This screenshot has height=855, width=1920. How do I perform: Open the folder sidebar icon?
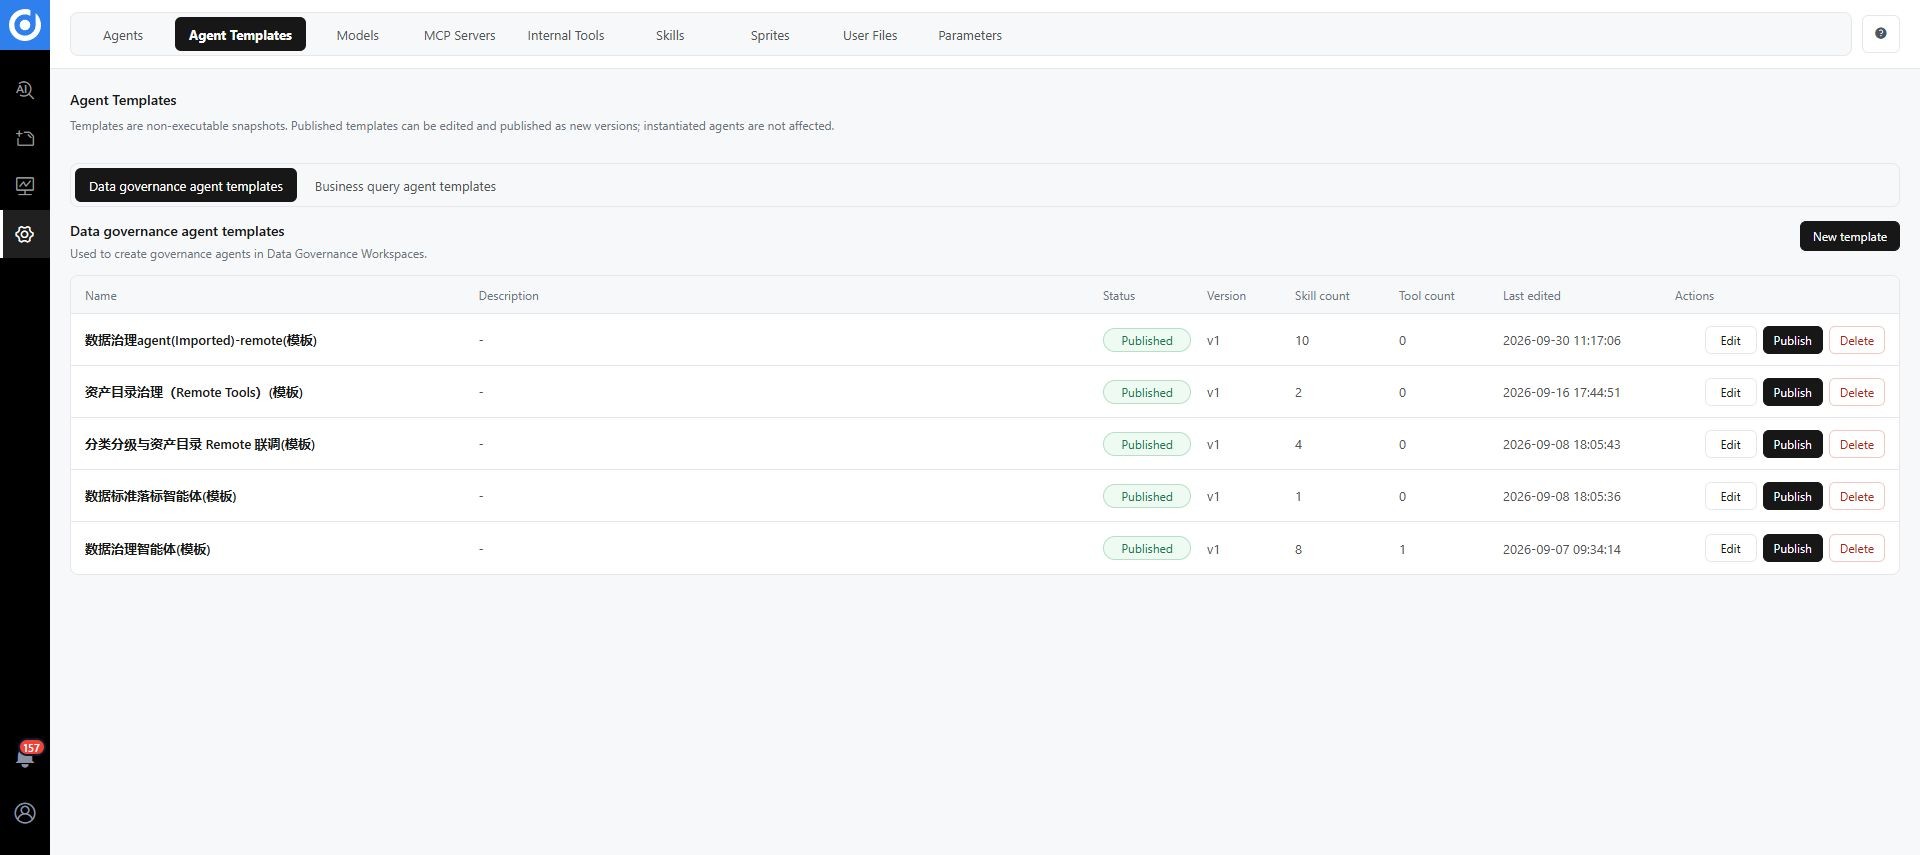click(x=25, y=138)
